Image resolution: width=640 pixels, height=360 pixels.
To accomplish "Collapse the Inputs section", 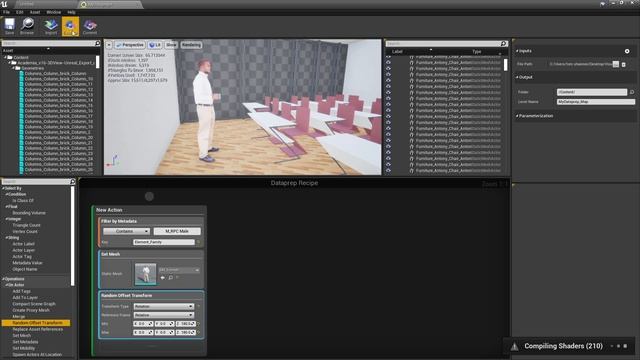I will (517, 51).
